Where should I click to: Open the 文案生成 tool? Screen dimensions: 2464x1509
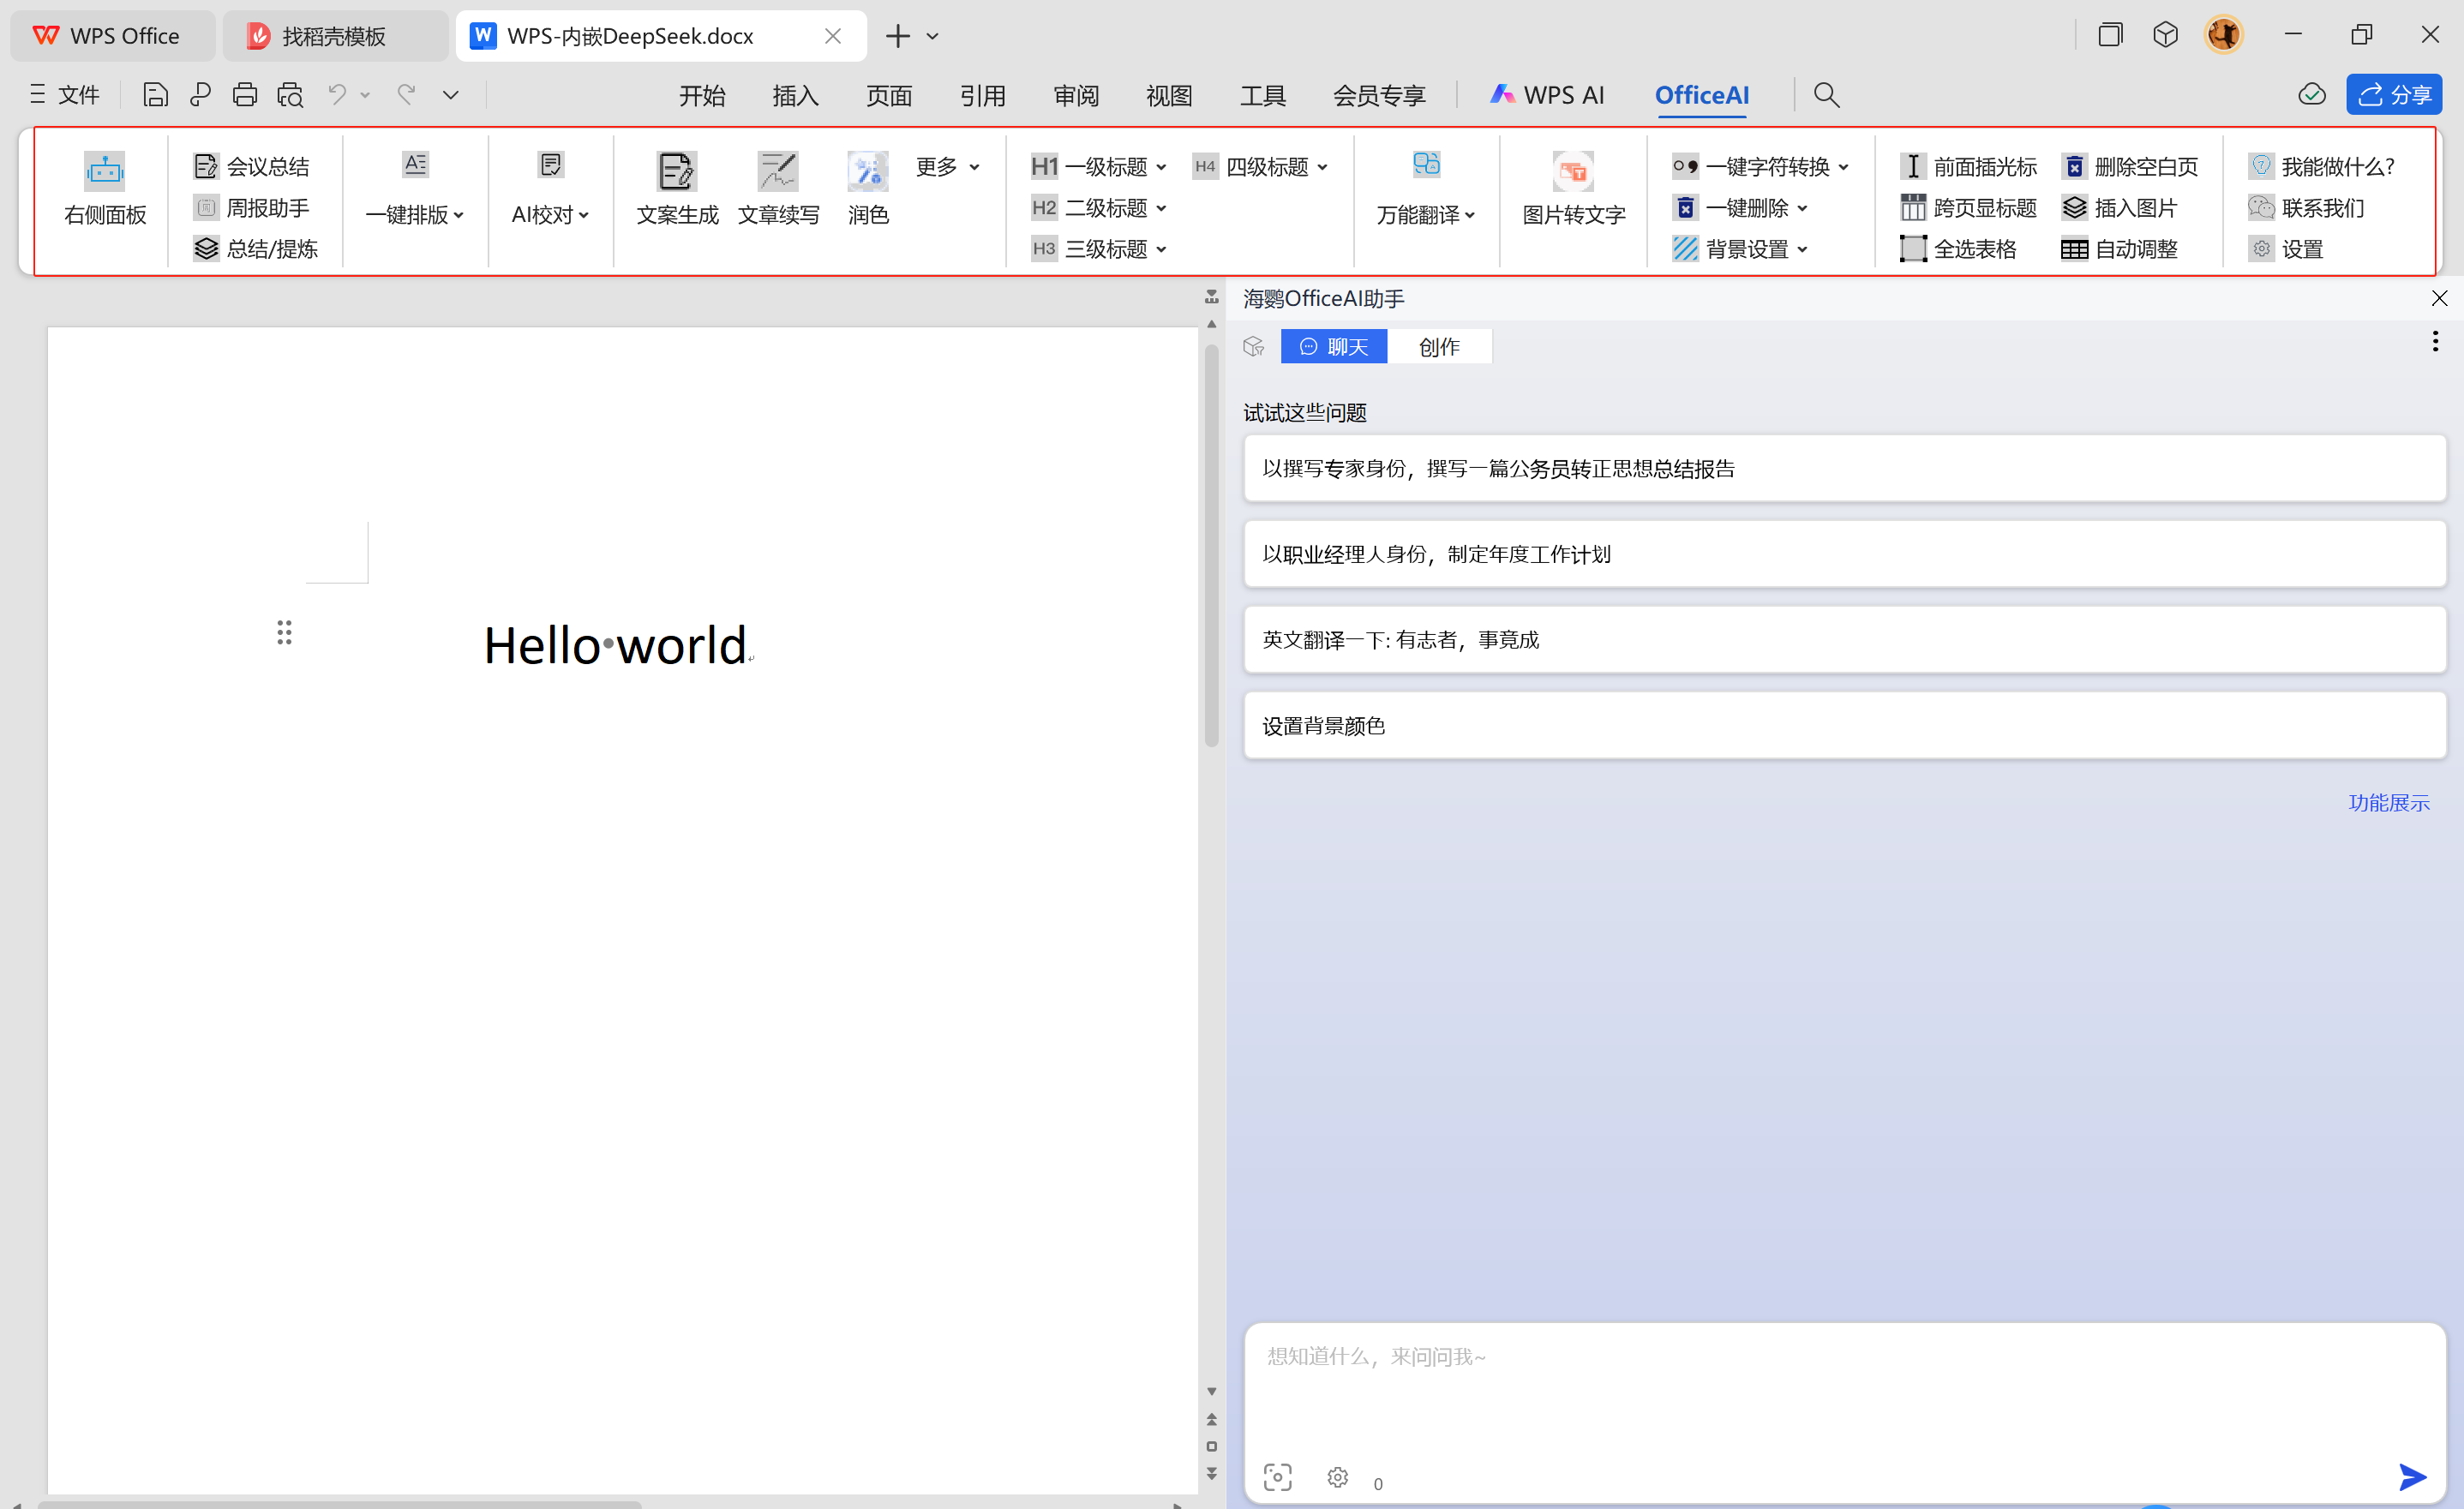click(x=676, y=188)
